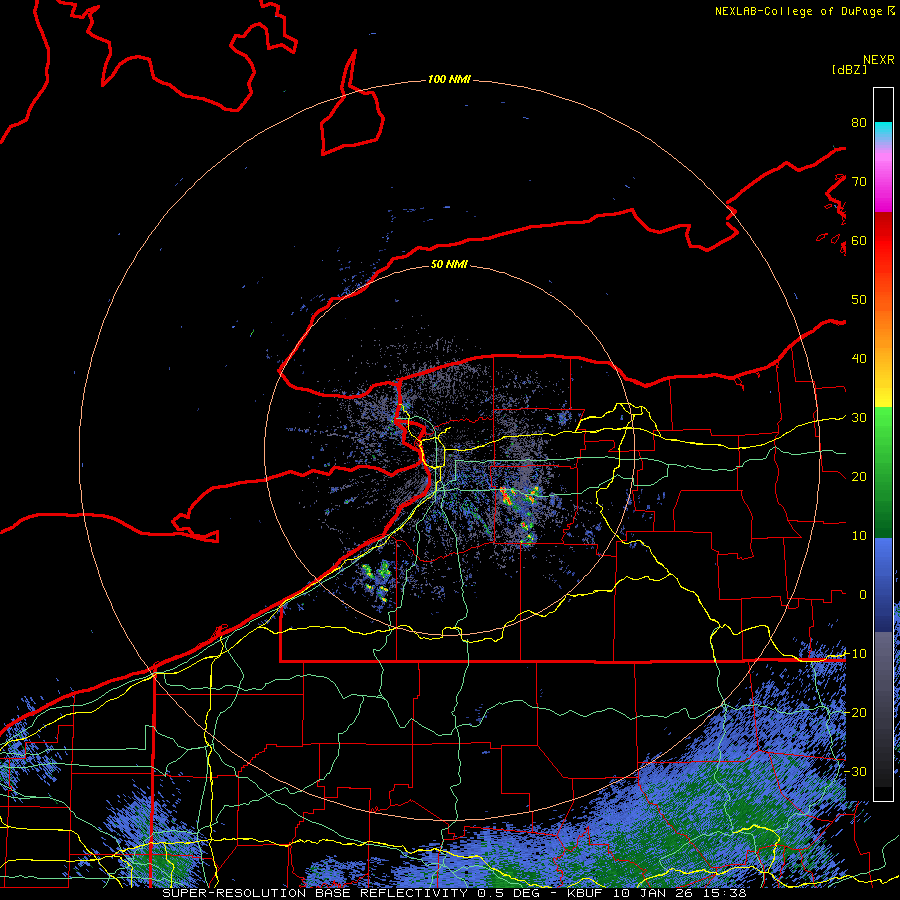Screen dimensions: 900x900
Task: Click the '30' value on the dBZ scale
Action: pyautogui.click(x=859, y=418)
